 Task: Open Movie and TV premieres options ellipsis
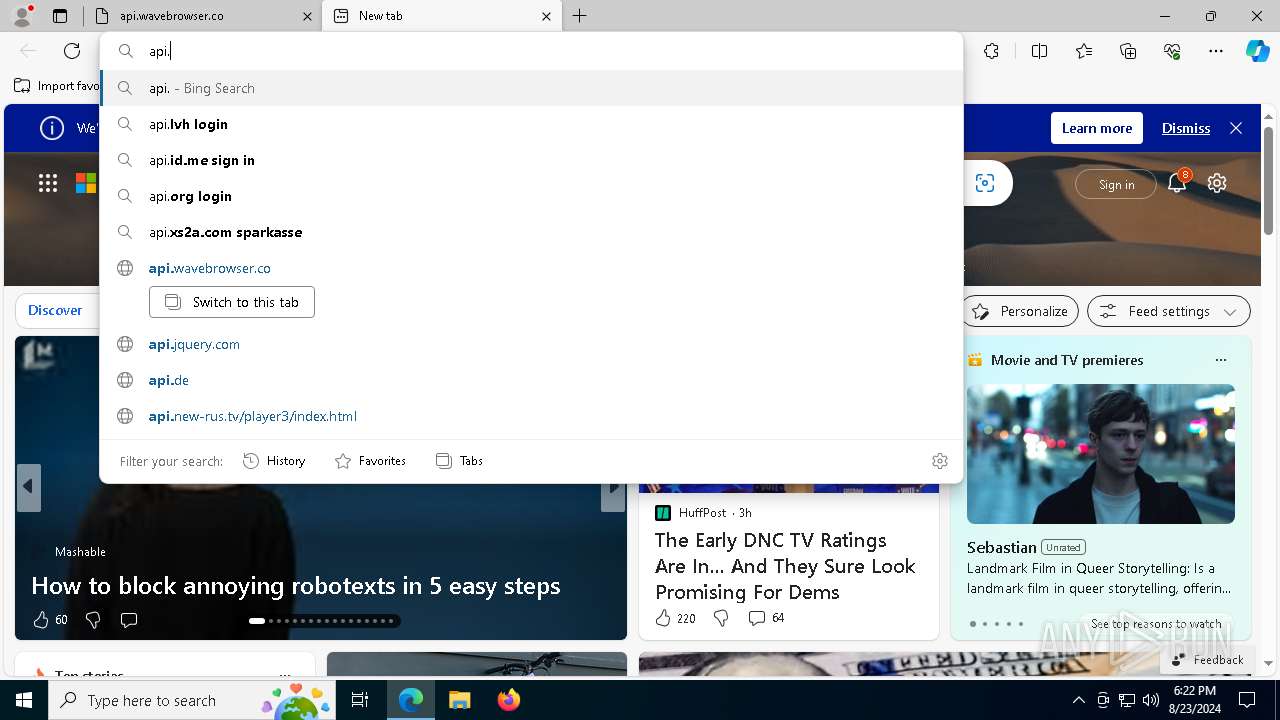point(1220,360)
